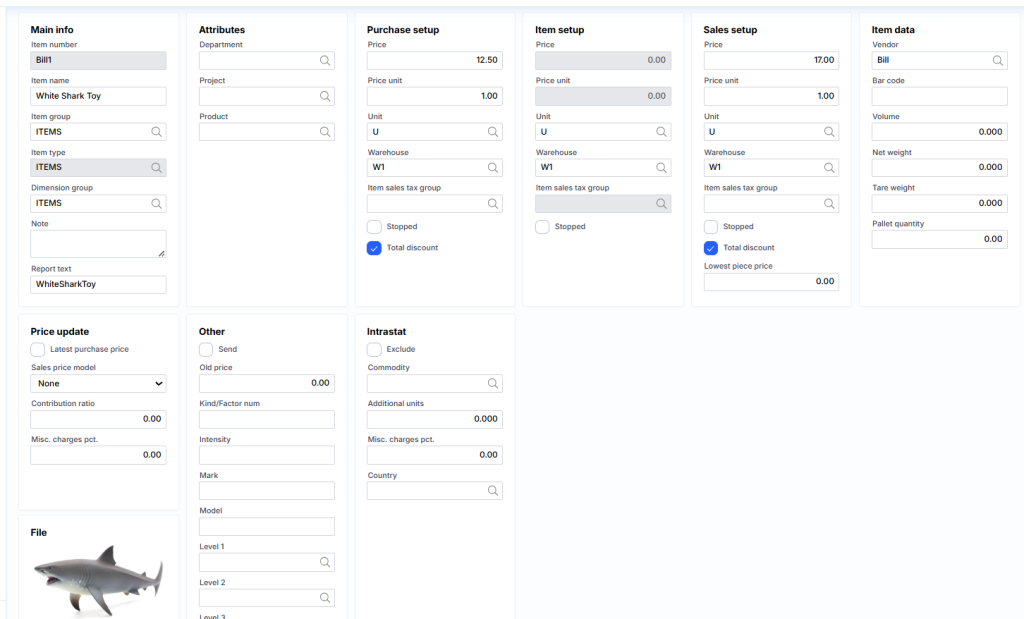Click the Lowest piece price field
This screenshot has width=1024, height=619.
click(x=771, y=282)
